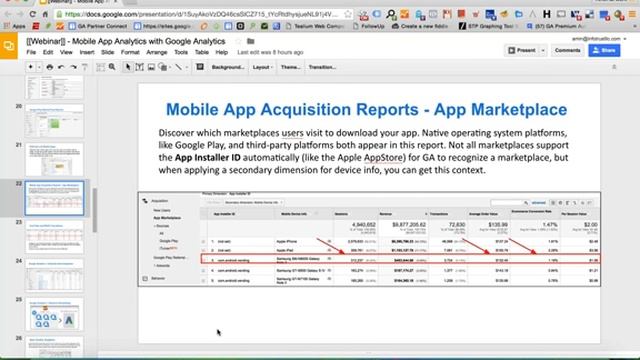Click Background button
Screen dimensions: 640x360
point(228,67)
